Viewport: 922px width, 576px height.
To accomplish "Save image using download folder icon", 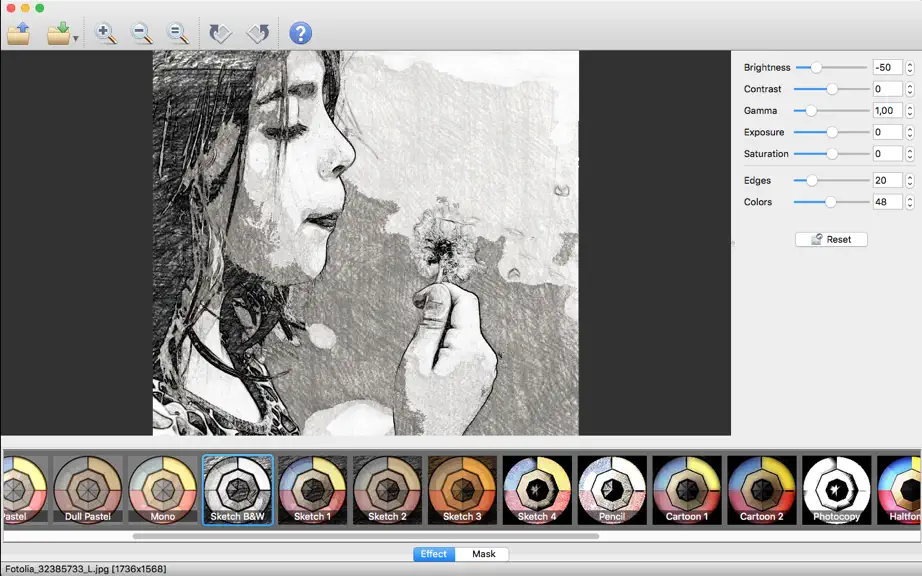I will pyautogui.click(x=58, y=34).
